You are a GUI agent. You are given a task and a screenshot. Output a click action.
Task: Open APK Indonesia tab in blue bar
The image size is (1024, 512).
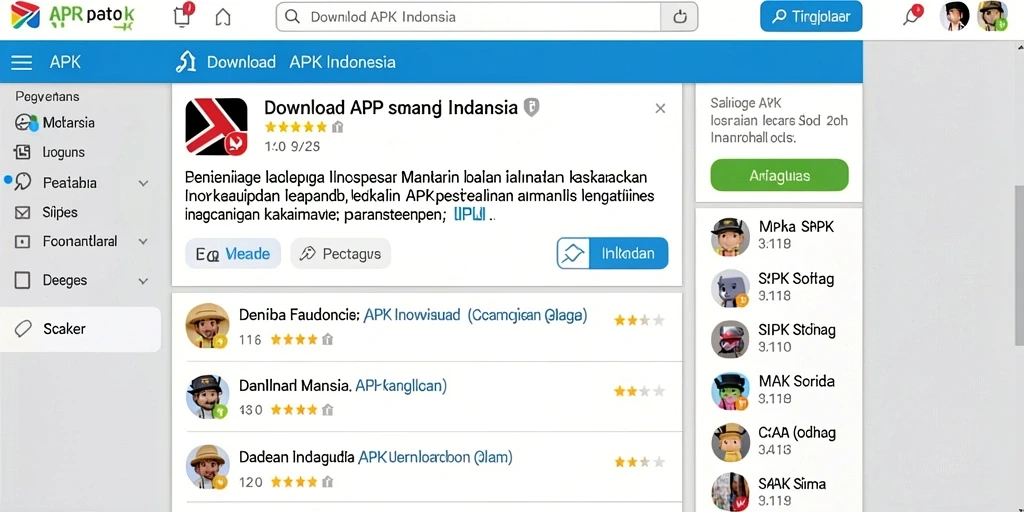342,62
